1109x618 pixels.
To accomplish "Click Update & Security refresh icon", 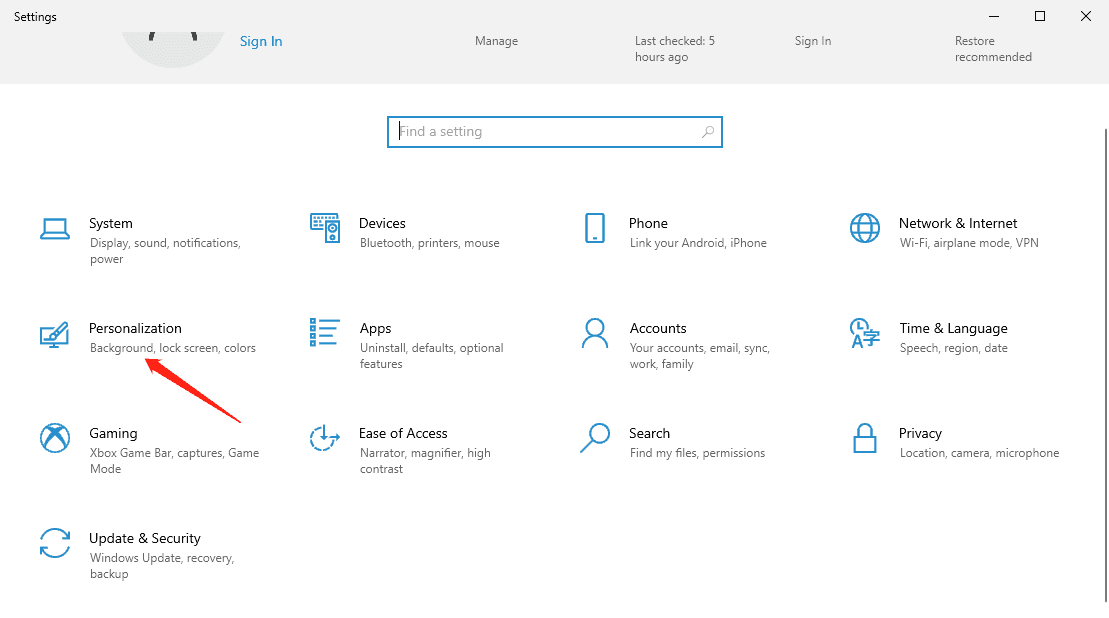I will [x=54, y=543].
